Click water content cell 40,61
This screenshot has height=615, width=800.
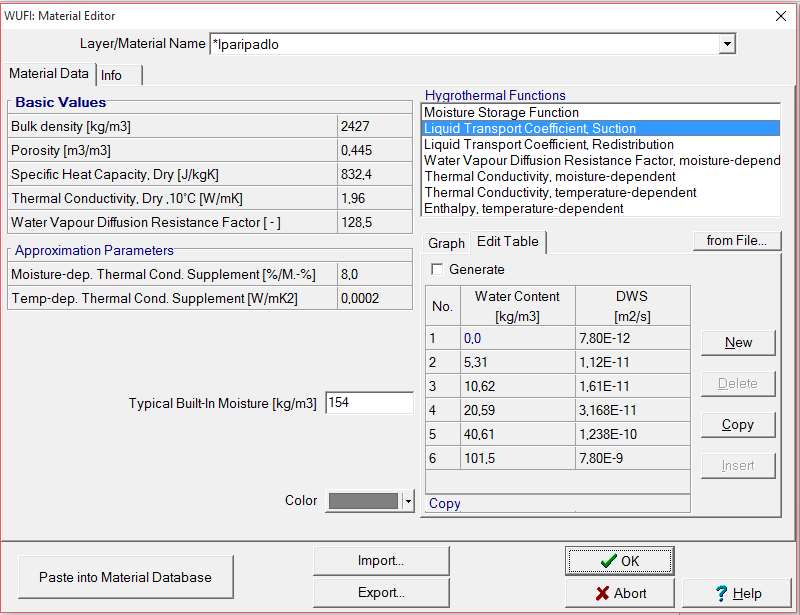(518, 434)
